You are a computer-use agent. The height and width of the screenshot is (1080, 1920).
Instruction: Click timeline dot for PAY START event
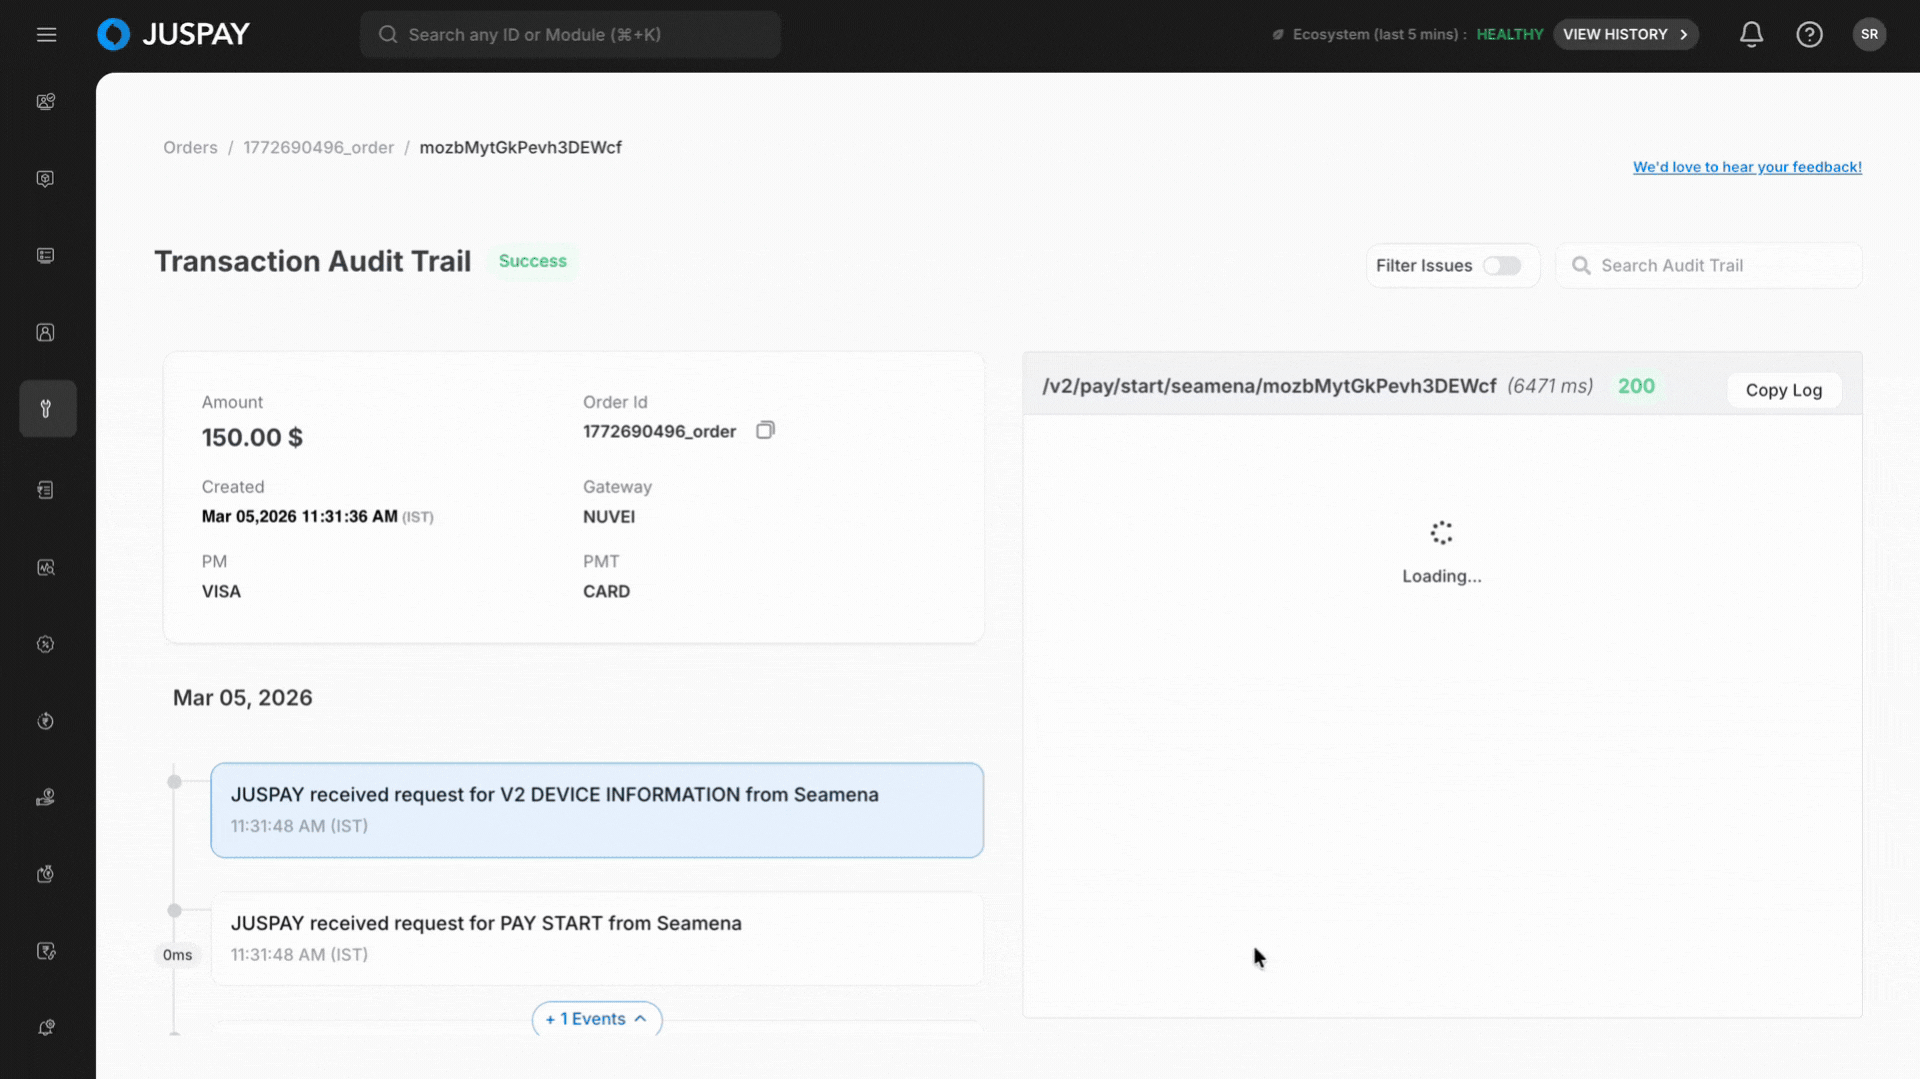click(175, 911)
